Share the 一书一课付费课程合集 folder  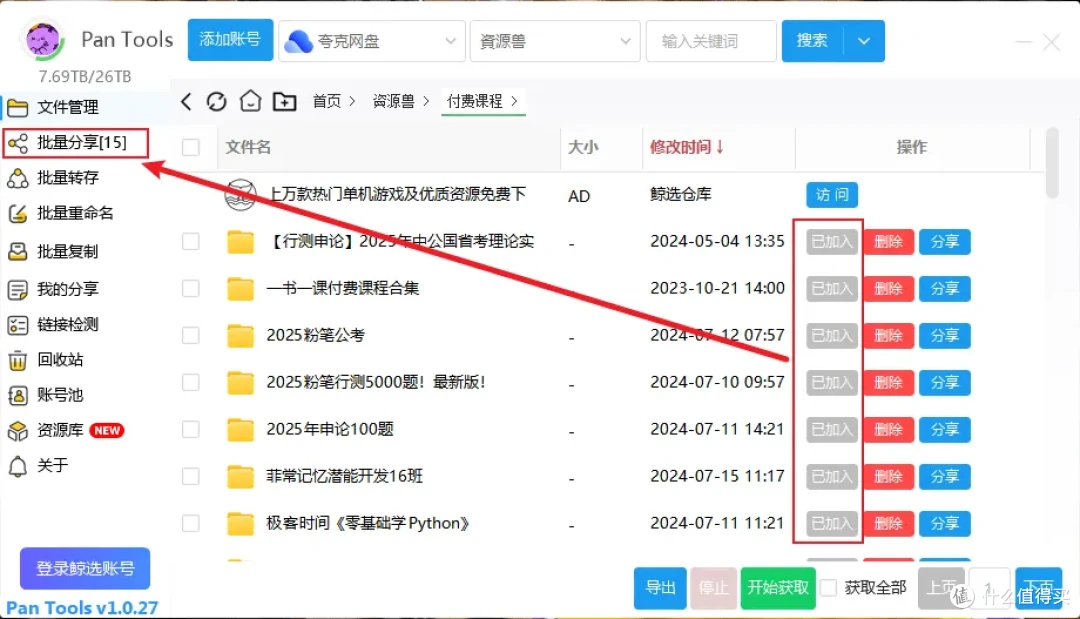944,288
